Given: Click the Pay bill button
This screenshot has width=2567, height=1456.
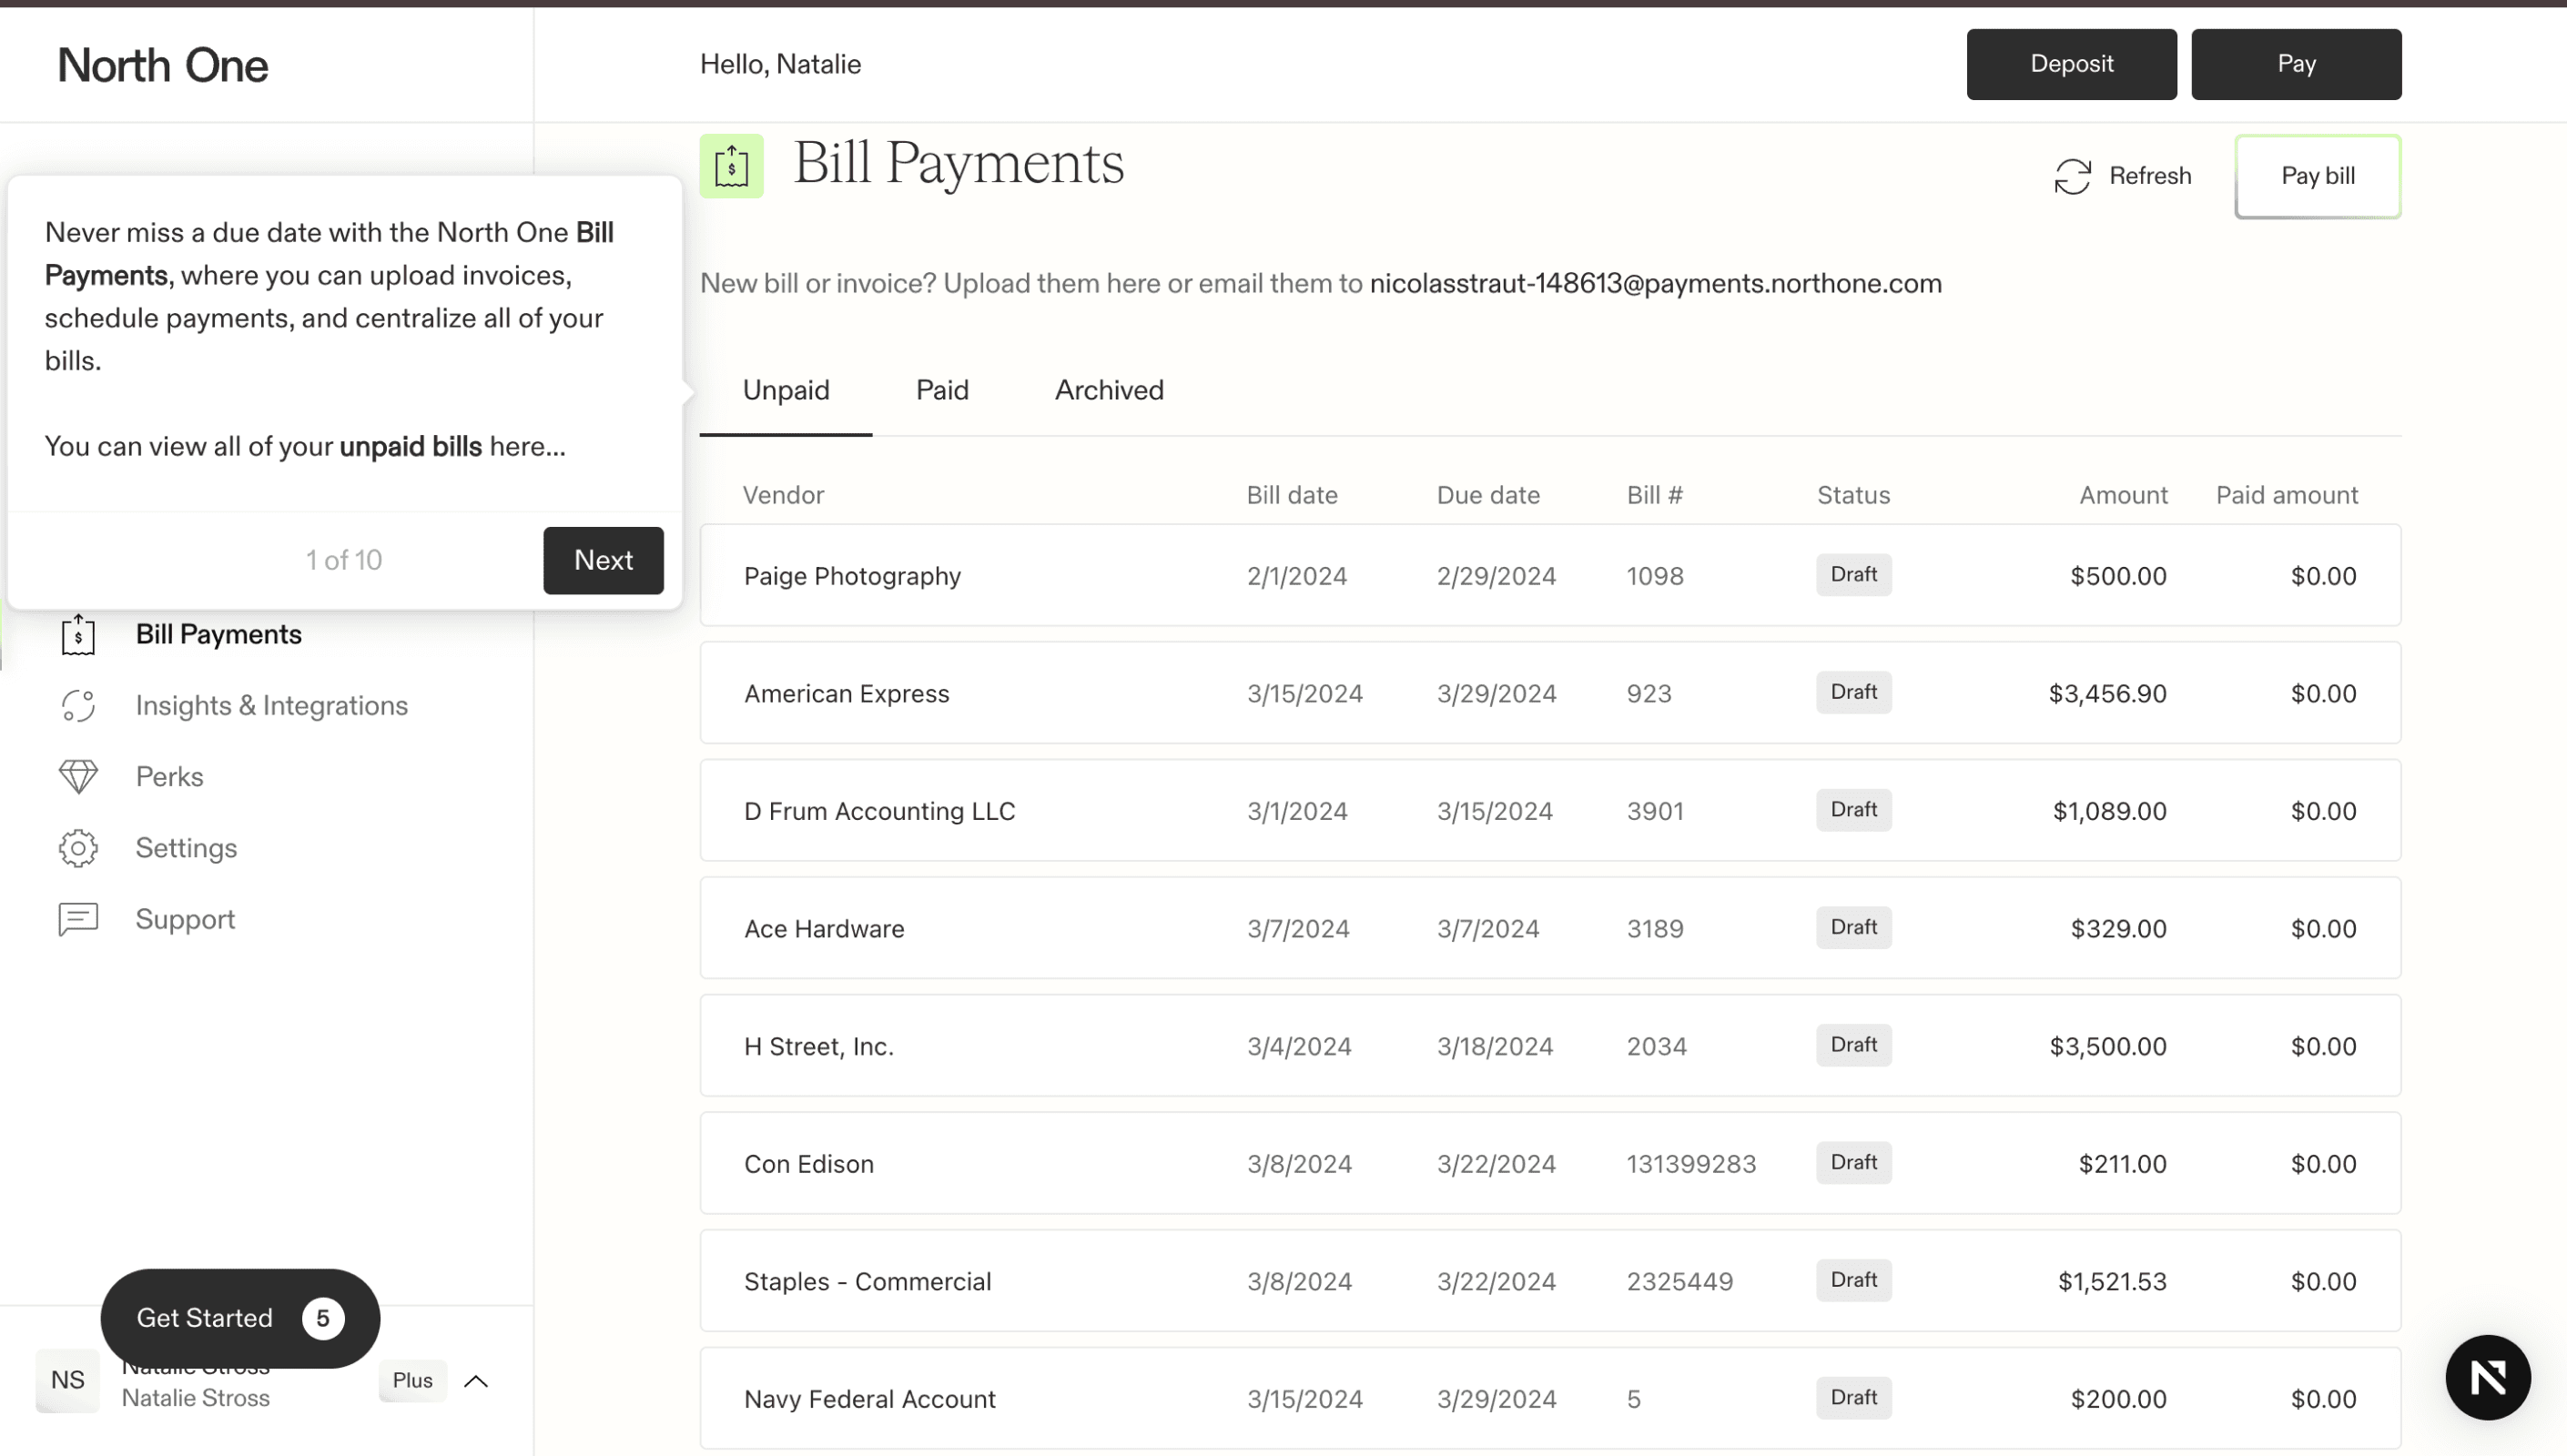Looking at the screenshot, I should click(x=2317, y=176).
